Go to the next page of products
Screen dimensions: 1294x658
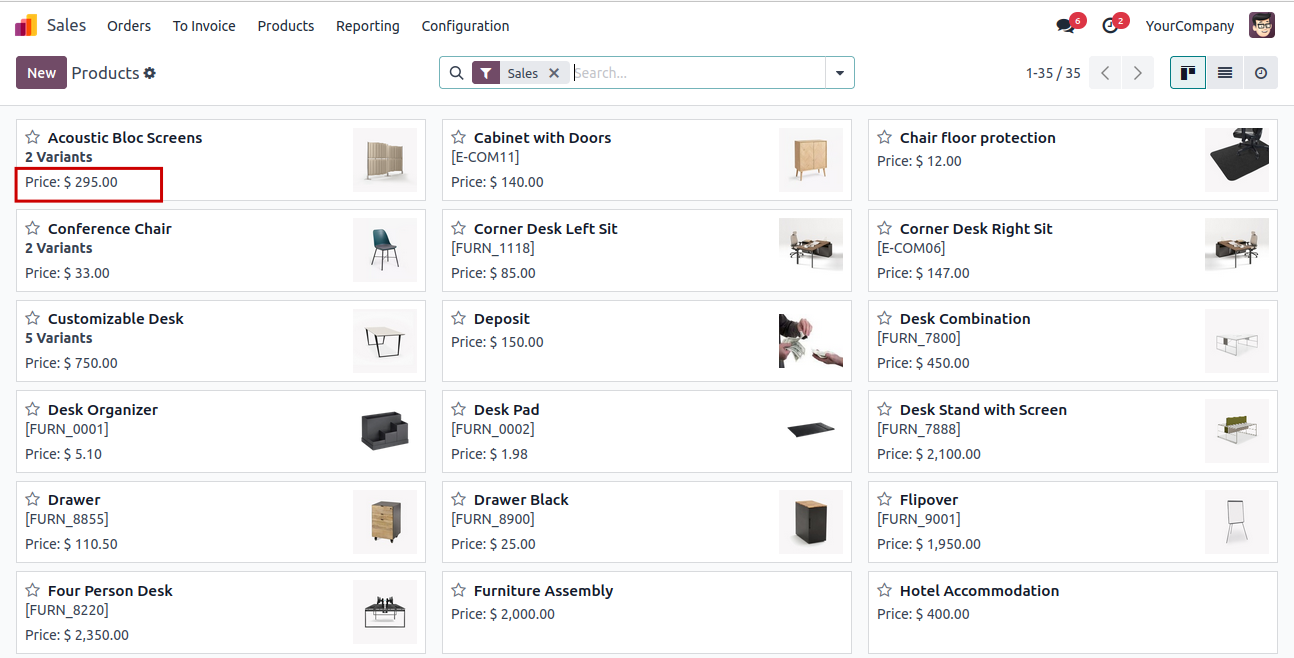pos(1137,73)
